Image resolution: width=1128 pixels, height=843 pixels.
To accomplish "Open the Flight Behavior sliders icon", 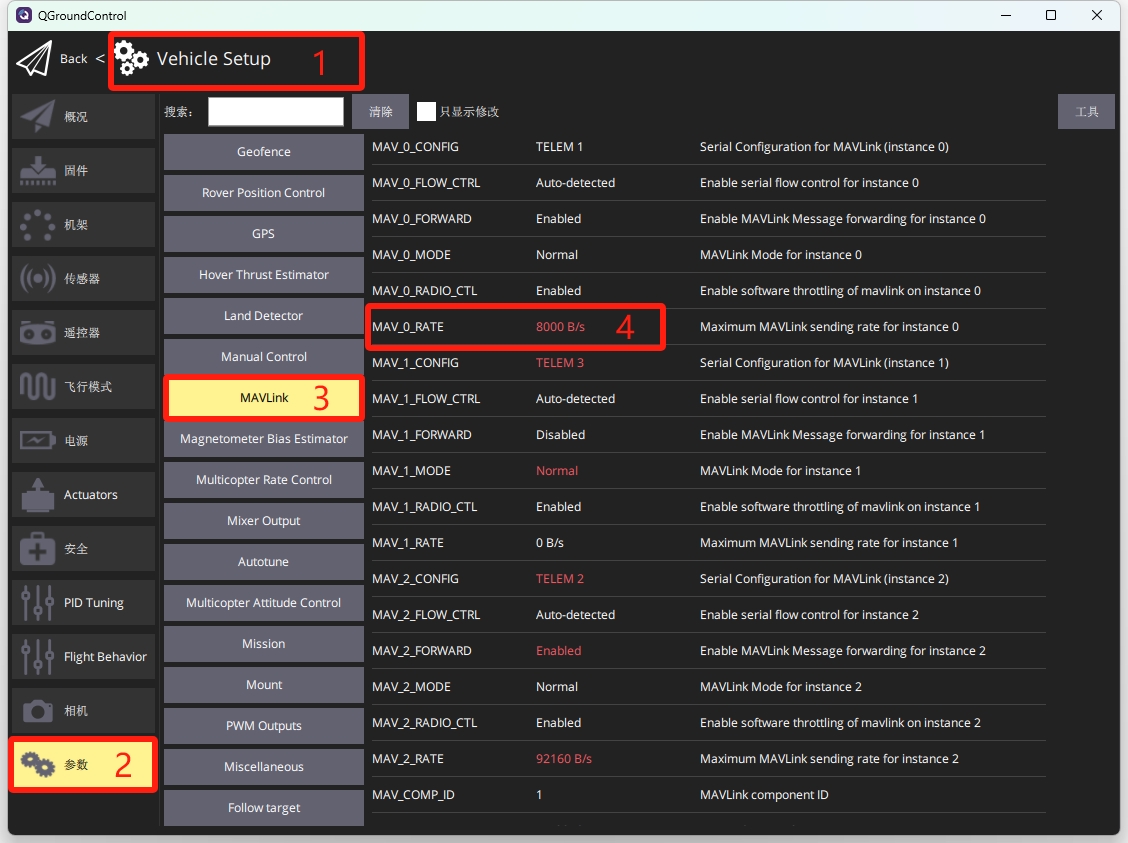I will (37, 657).
